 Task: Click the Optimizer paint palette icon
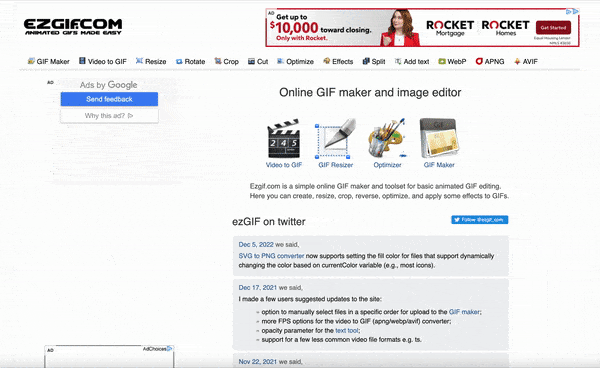[x=387, y=138]
